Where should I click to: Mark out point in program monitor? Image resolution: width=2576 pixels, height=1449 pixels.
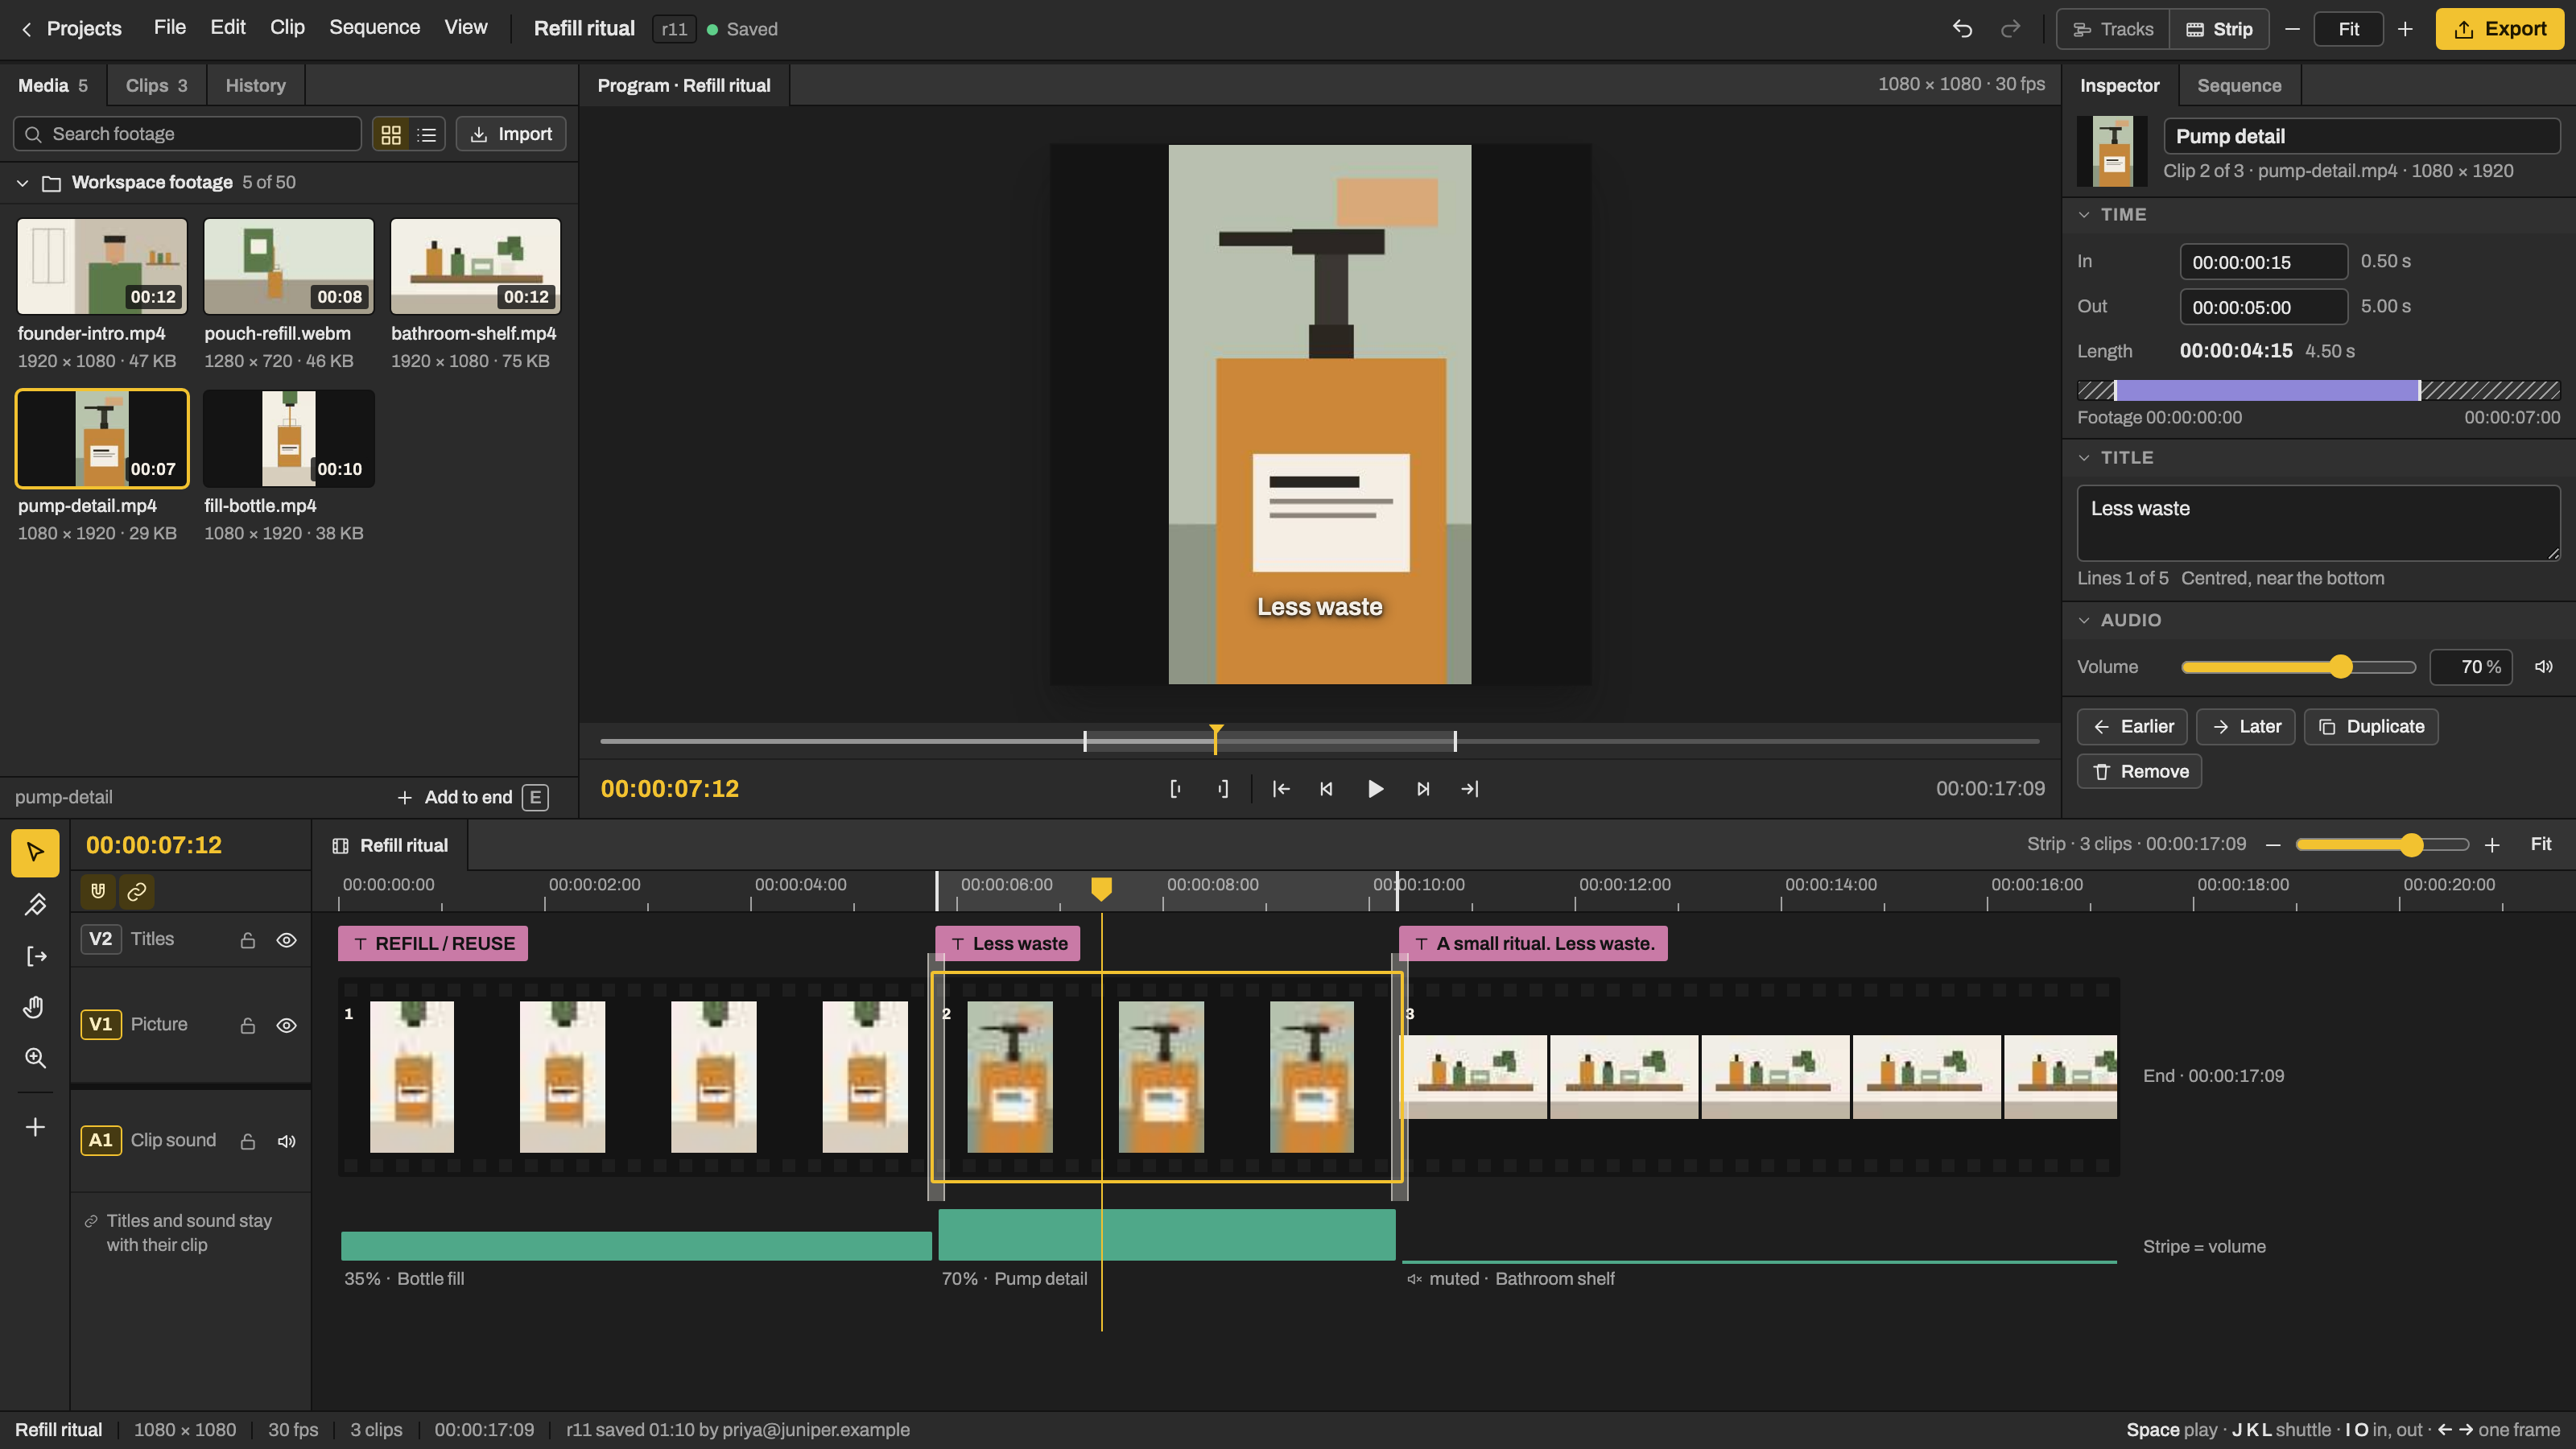pyautogui.click(x=1222, y=789)
